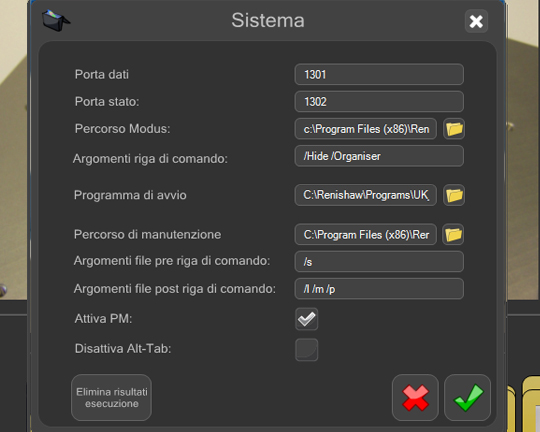Cancel changes with red X button
The width and height of the screenshot is (540, 432).
pos(415,398)
